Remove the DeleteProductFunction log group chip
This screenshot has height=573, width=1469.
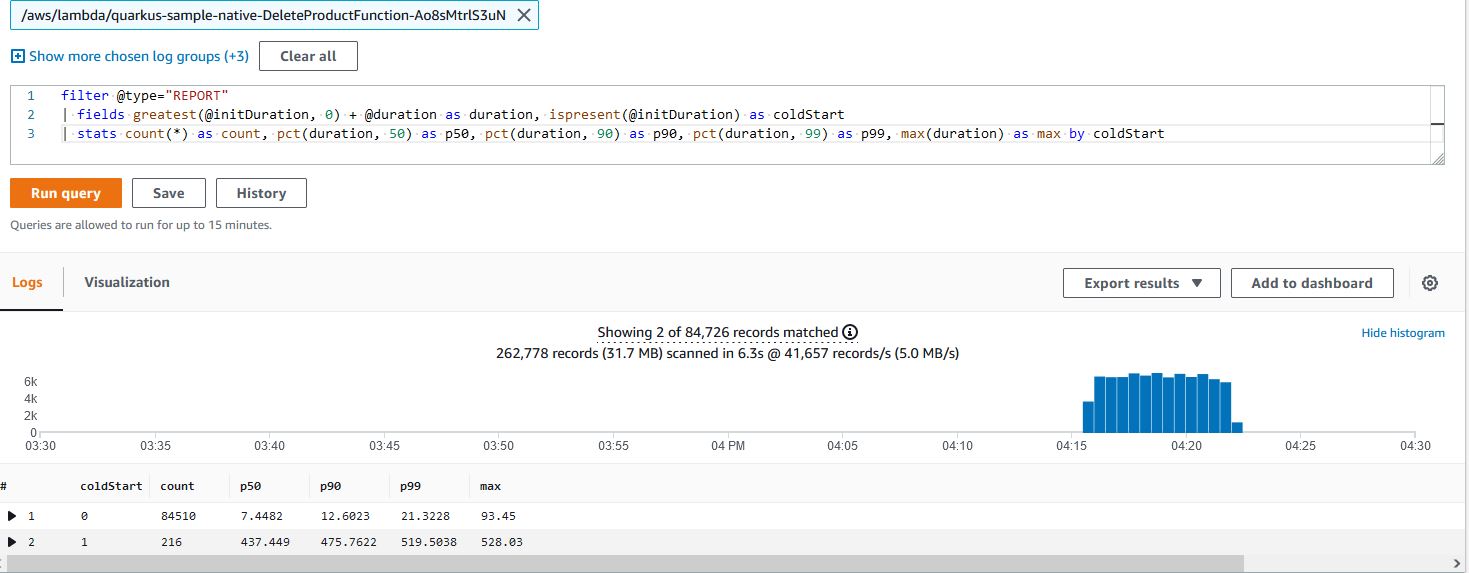click(524, 15)
